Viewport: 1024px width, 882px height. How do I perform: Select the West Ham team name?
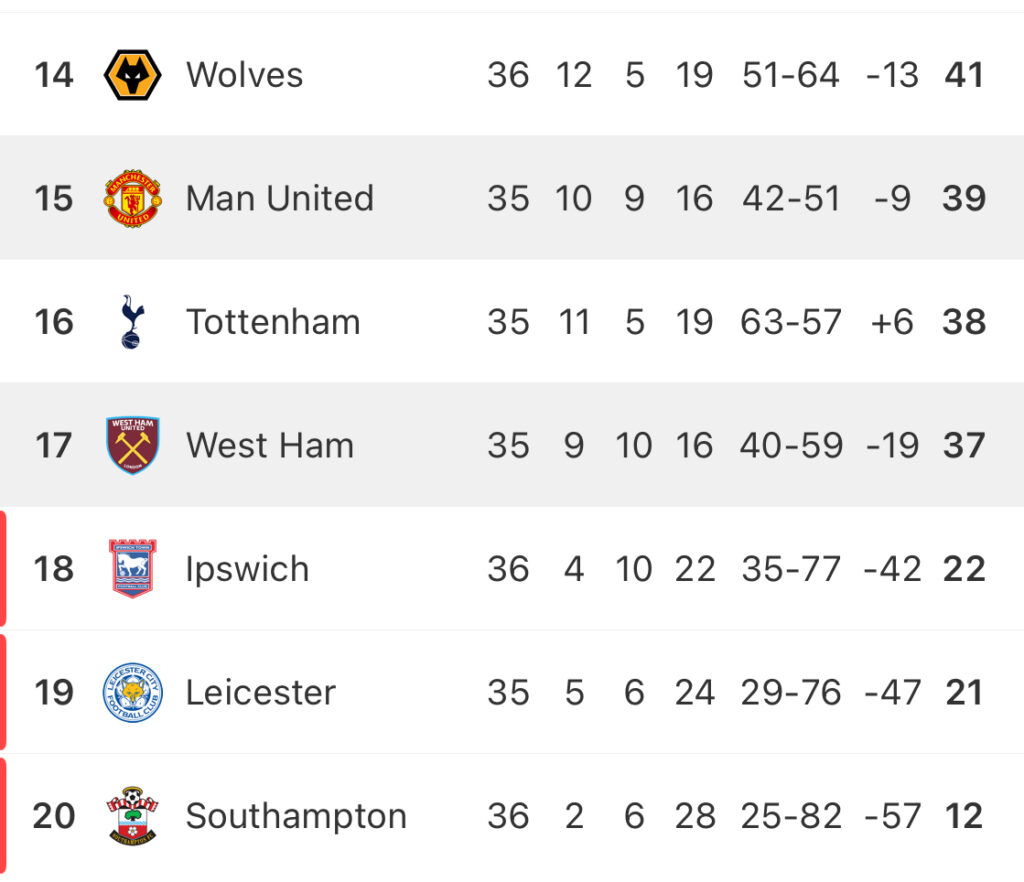click(x=270, y=445)
